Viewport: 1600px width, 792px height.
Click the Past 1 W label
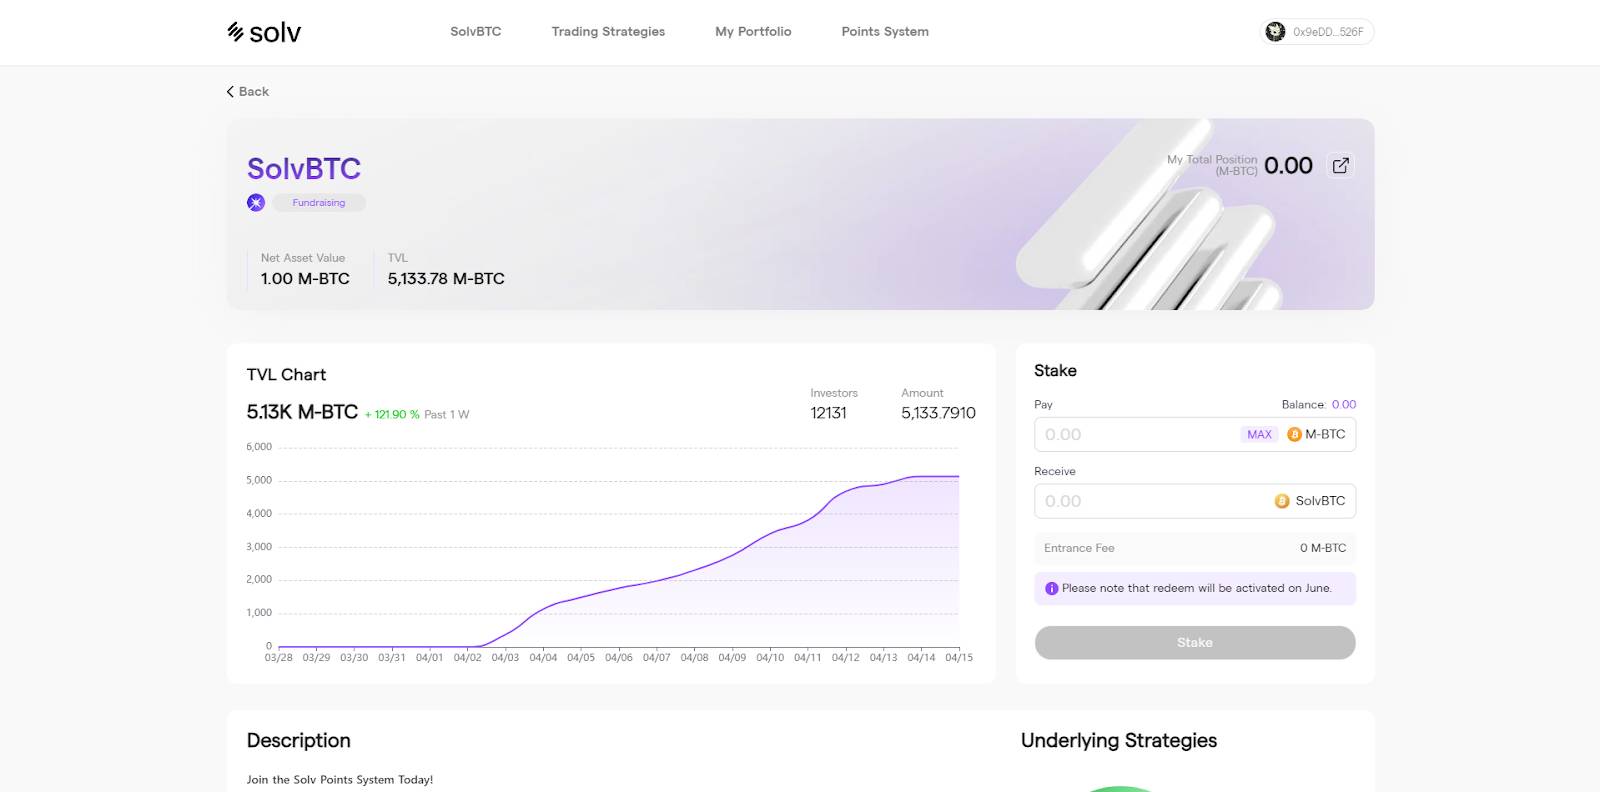tap(447, 415)
